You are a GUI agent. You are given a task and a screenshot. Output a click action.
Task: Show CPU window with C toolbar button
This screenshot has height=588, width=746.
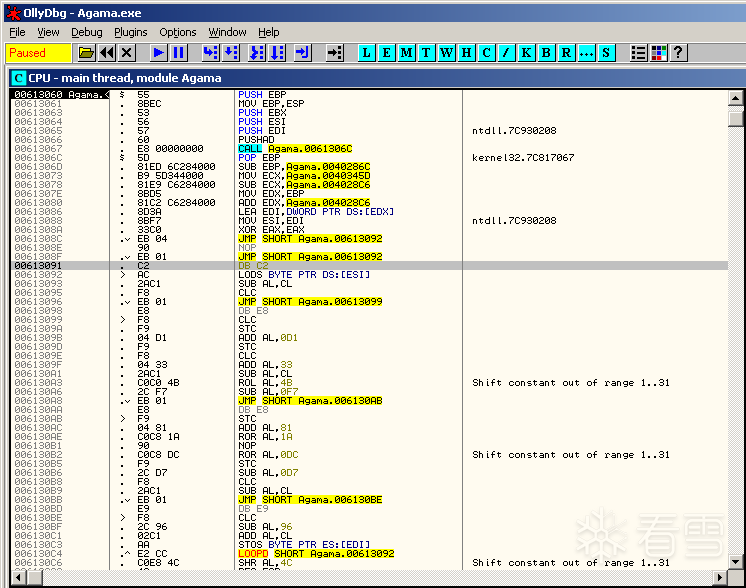coord(486,52)
